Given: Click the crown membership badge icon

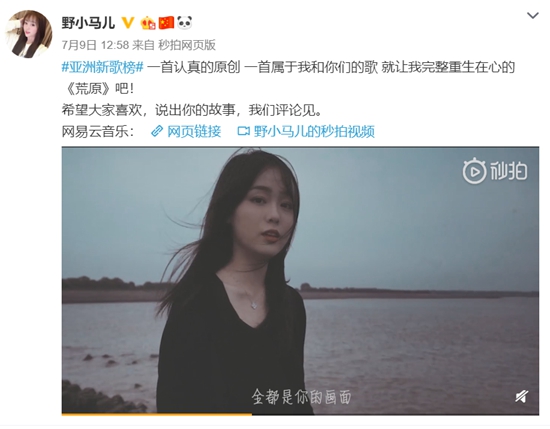Looking at the screenshot, I should (x=148, y=23).
